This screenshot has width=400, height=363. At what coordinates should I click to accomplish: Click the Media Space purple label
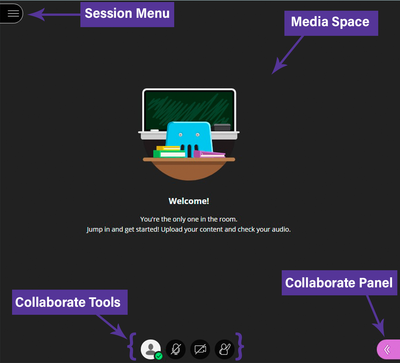[331, 22]
